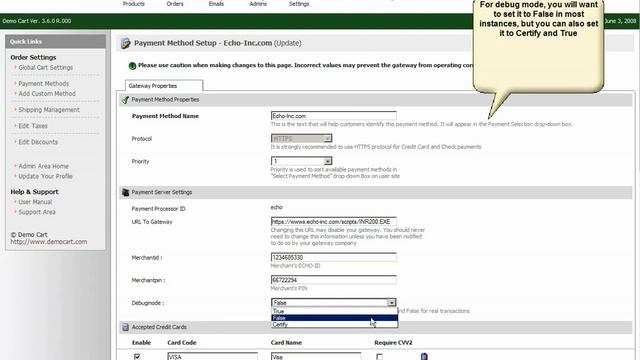Click the Merchantpin input field
The image size is (640, 360).
click(333, 280)
